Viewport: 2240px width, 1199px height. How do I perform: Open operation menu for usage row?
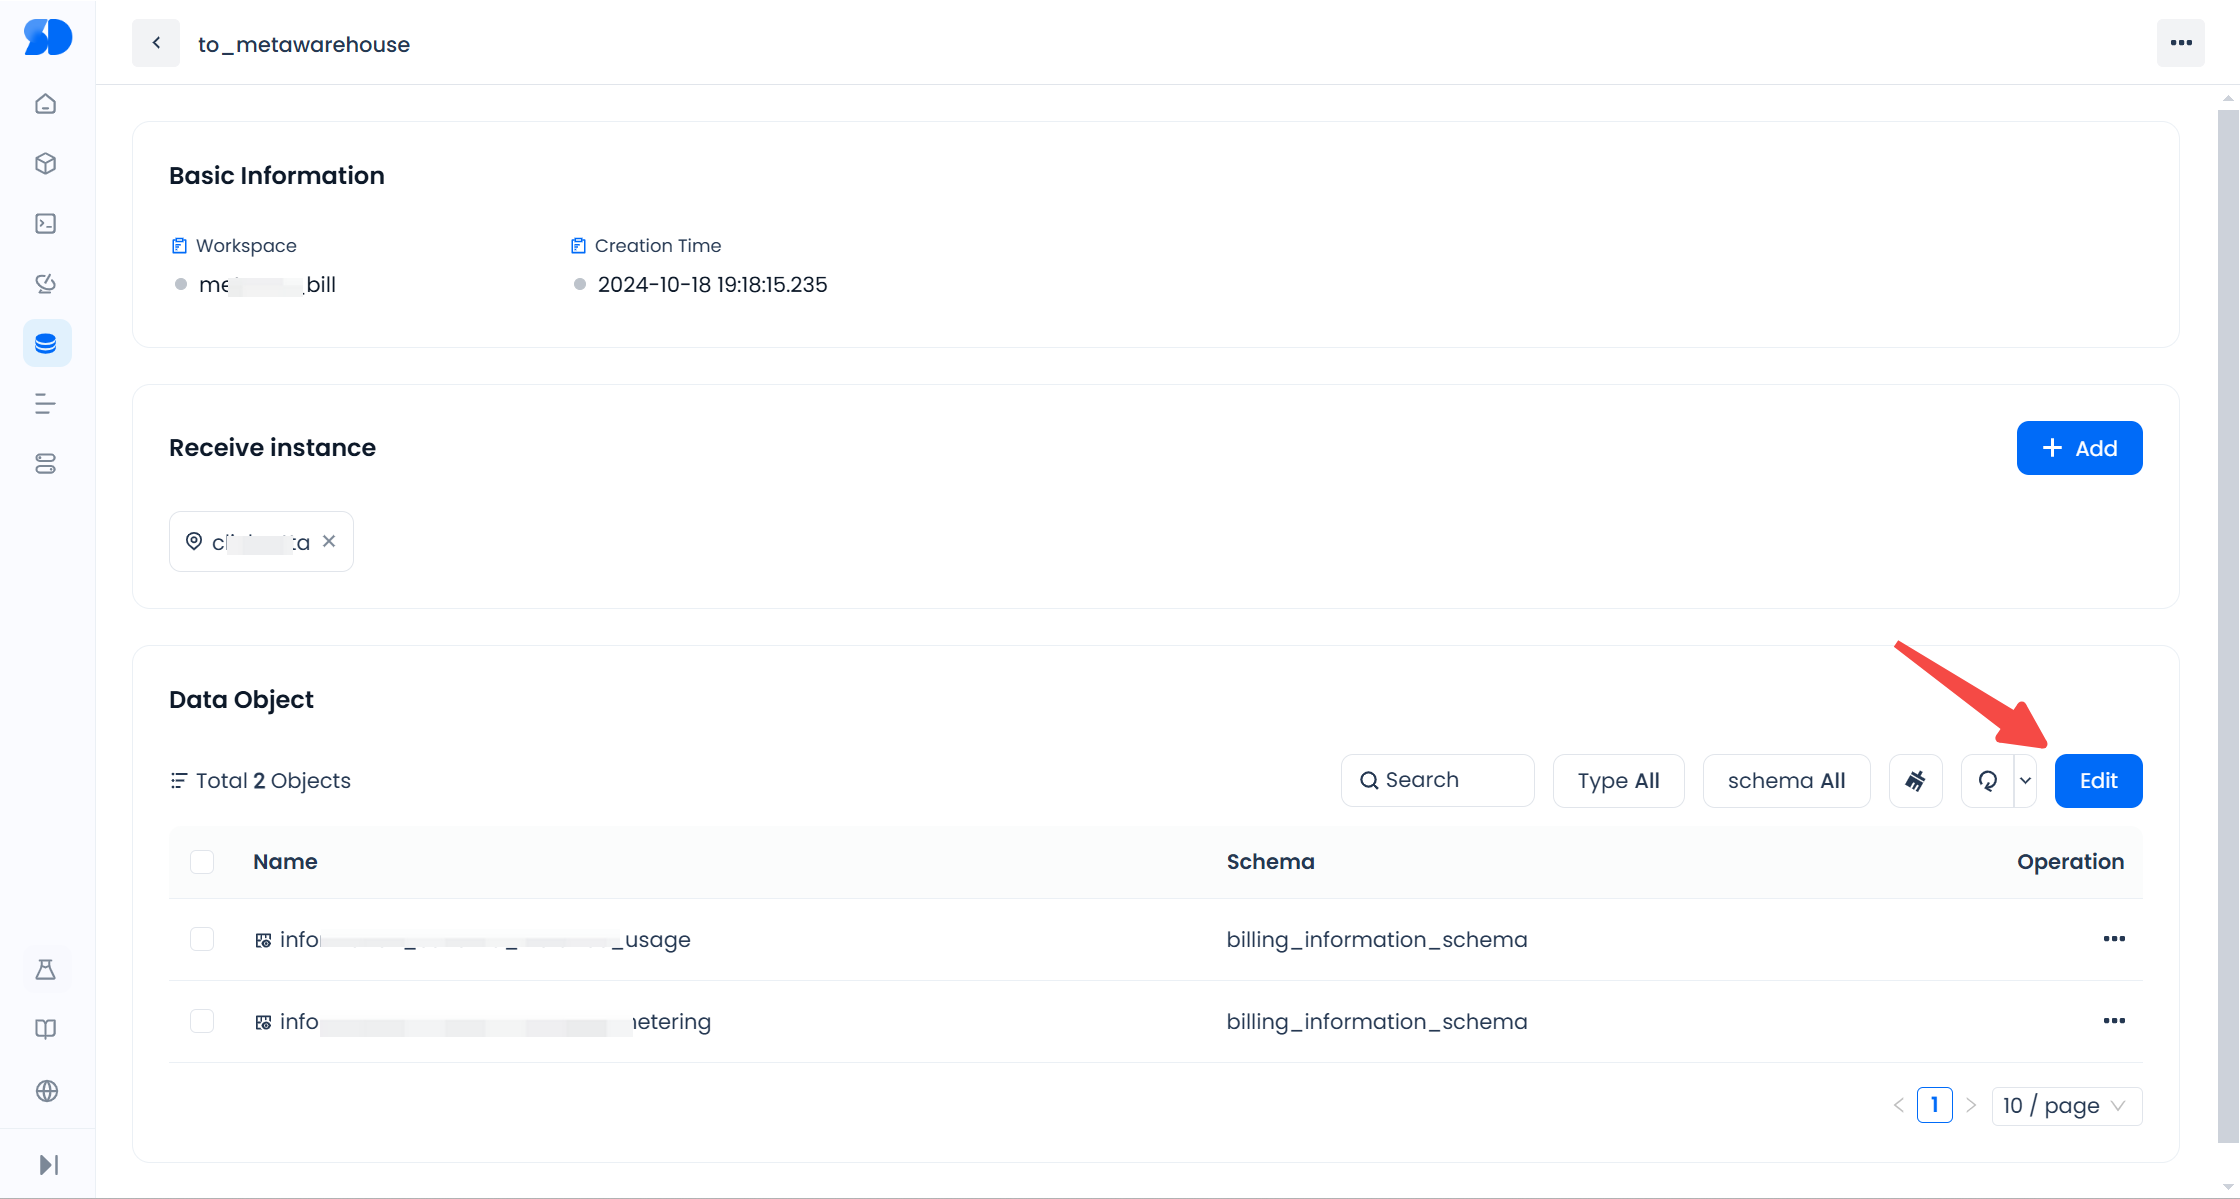2114,939
